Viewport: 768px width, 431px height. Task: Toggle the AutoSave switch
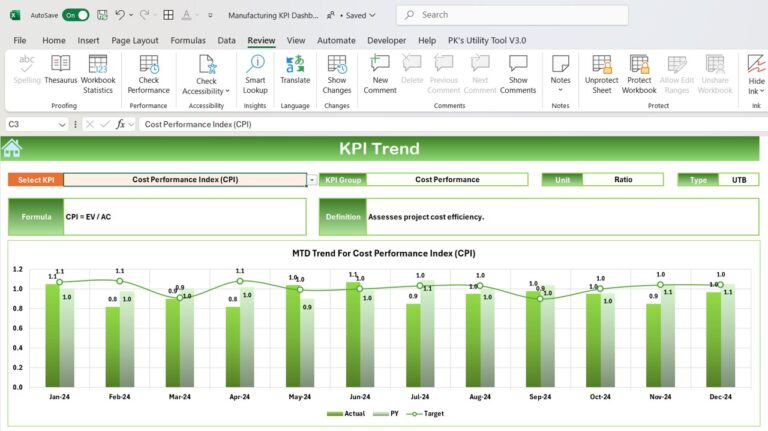(76, 15)
